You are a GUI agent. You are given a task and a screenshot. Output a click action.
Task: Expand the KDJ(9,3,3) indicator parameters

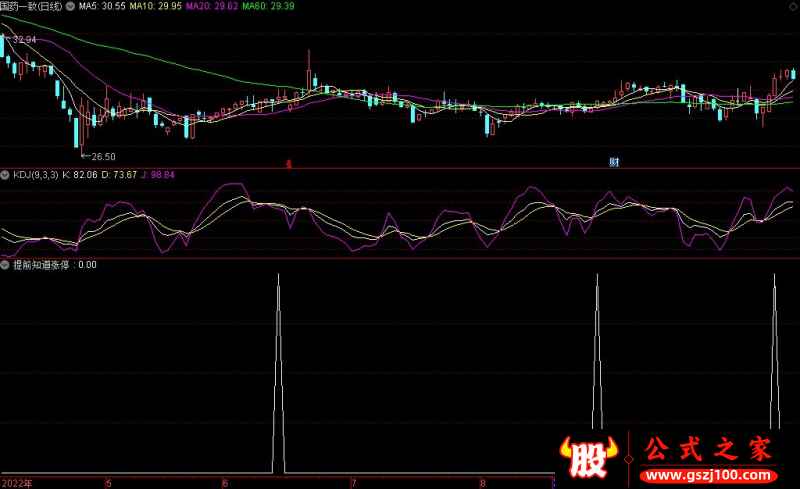coord(35,175)
